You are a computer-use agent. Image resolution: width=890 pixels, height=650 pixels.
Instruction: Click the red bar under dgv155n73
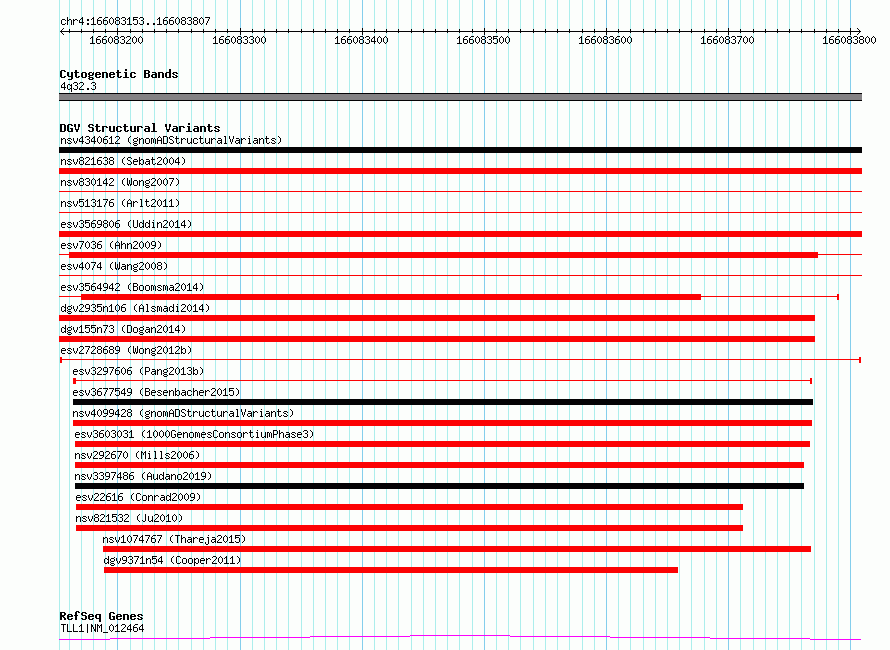coord(437,339)
